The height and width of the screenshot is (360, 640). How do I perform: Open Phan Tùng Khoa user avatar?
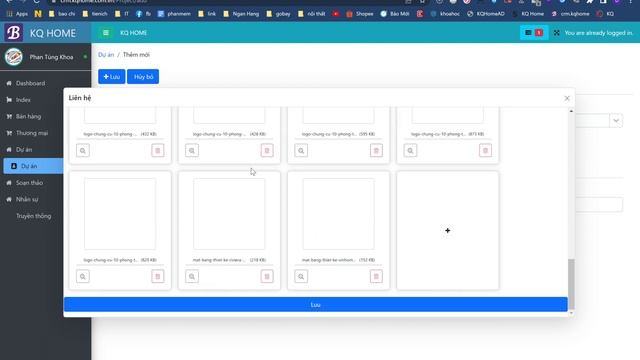(13, 57)
